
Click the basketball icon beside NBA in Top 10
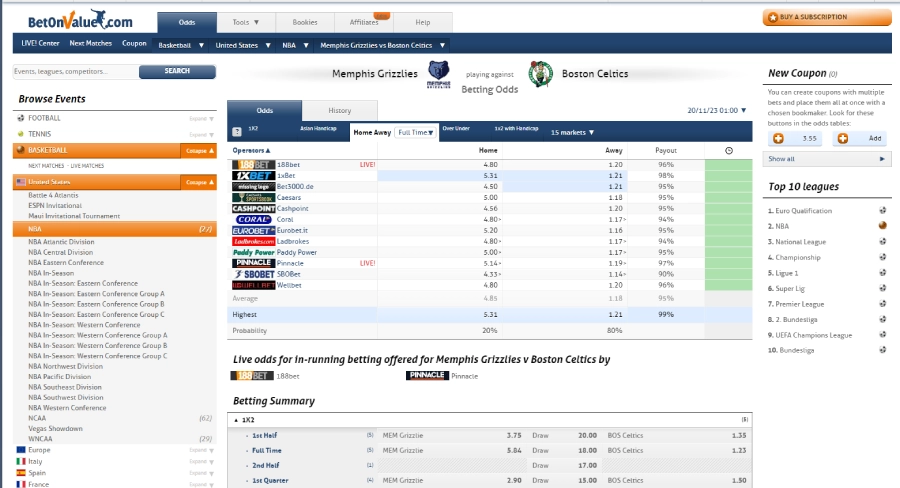tap(883, 226)
